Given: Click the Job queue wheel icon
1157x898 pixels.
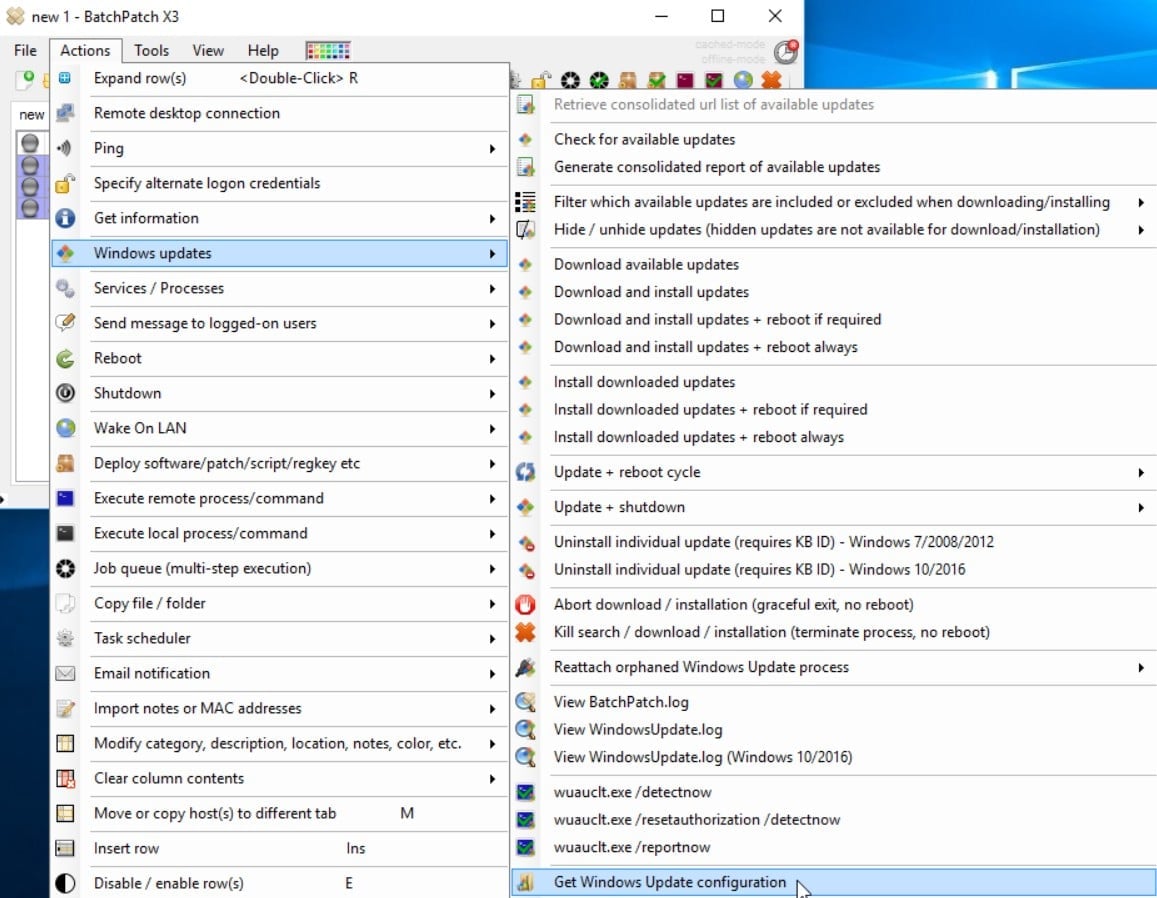Looking at the screenshot, I should click(65, 568).
